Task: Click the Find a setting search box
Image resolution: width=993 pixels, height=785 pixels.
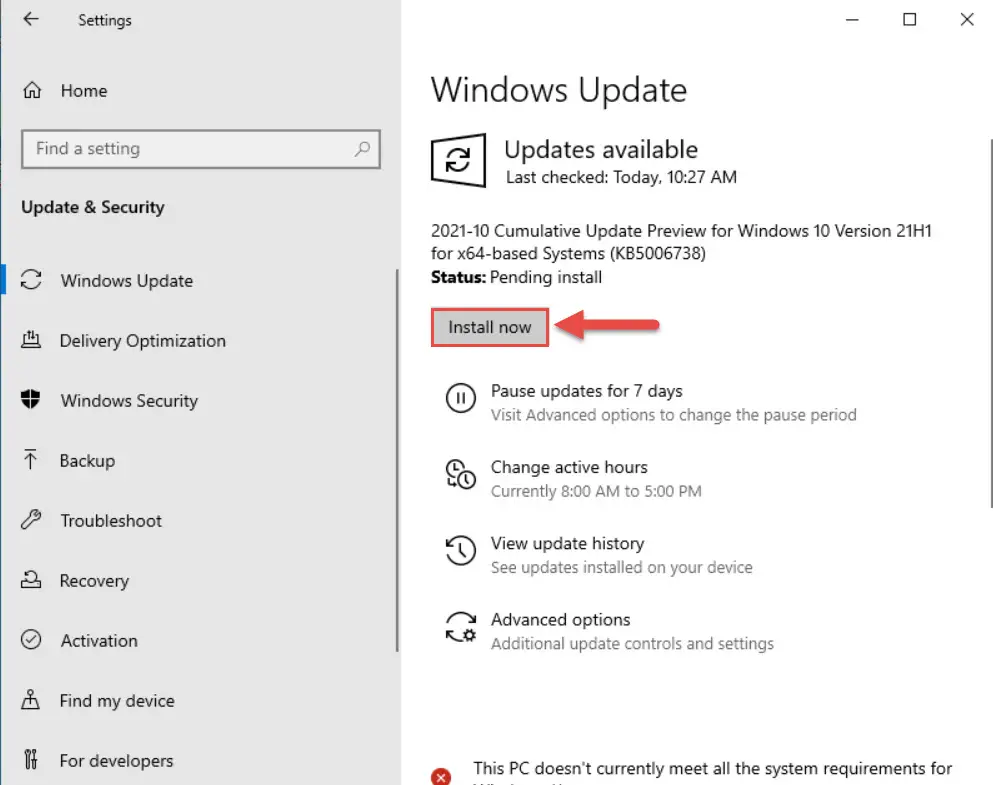Action: [201, 149]
